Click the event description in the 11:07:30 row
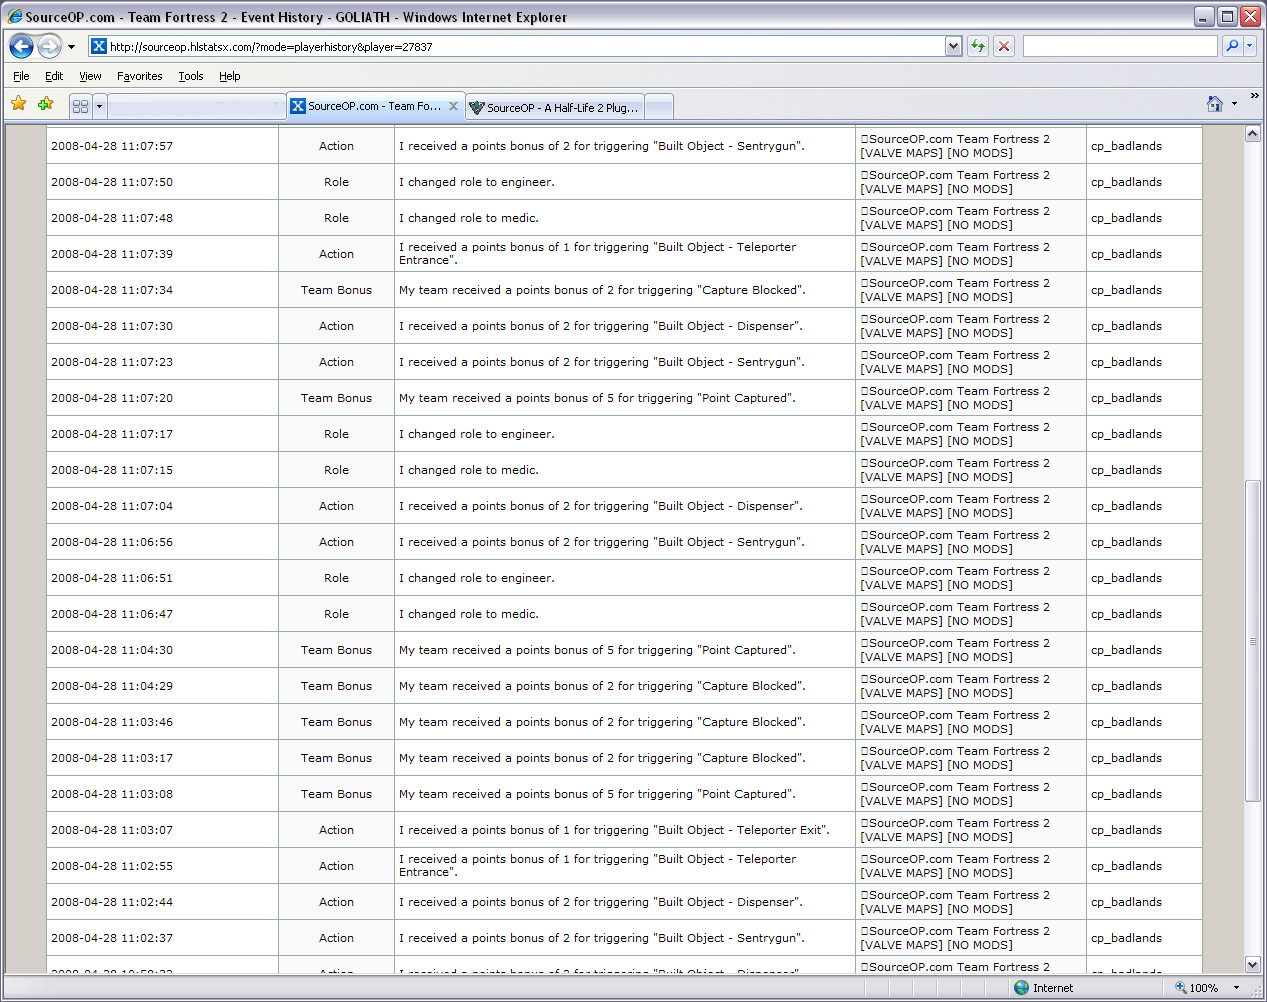1267x1002 pixels. pyautogui.click(x=601, y=326)
